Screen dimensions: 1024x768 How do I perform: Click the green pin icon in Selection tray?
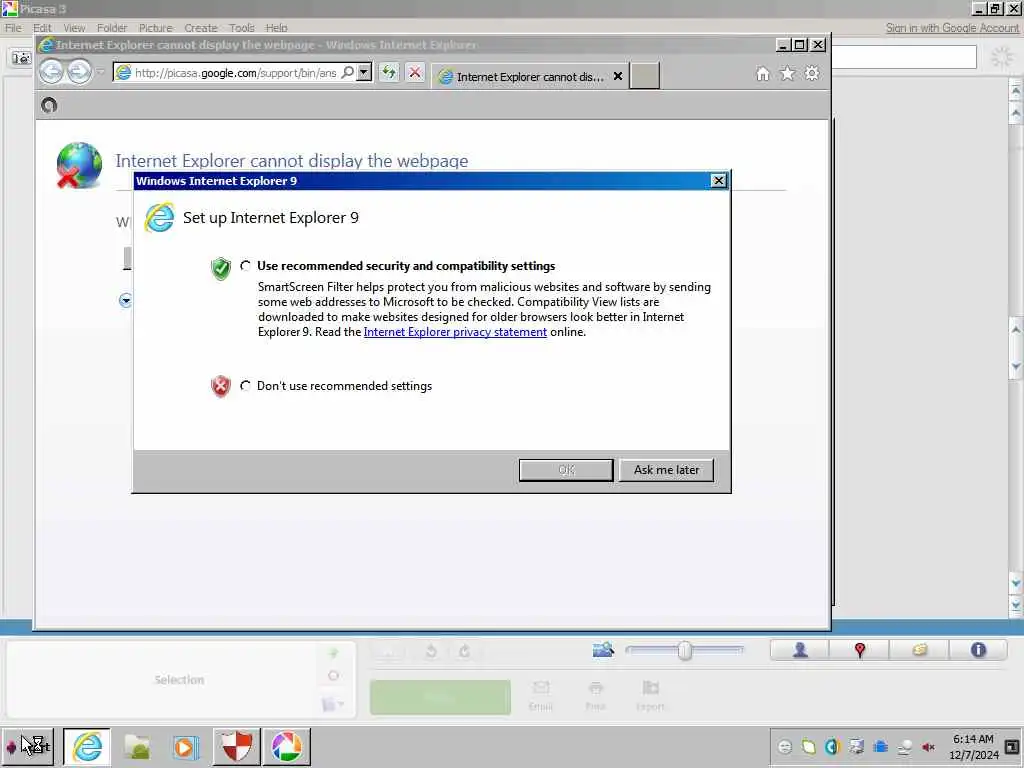[x=334, y=652]
